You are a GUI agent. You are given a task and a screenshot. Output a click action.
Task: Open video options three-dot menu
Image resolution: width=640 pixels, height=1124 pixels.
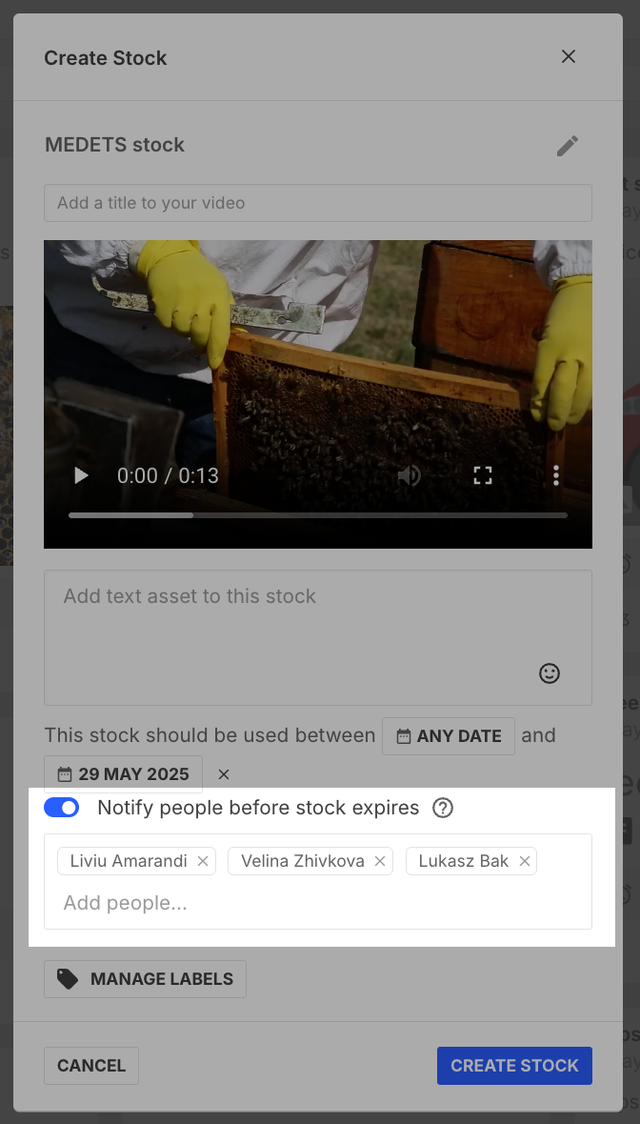[556, 475]
